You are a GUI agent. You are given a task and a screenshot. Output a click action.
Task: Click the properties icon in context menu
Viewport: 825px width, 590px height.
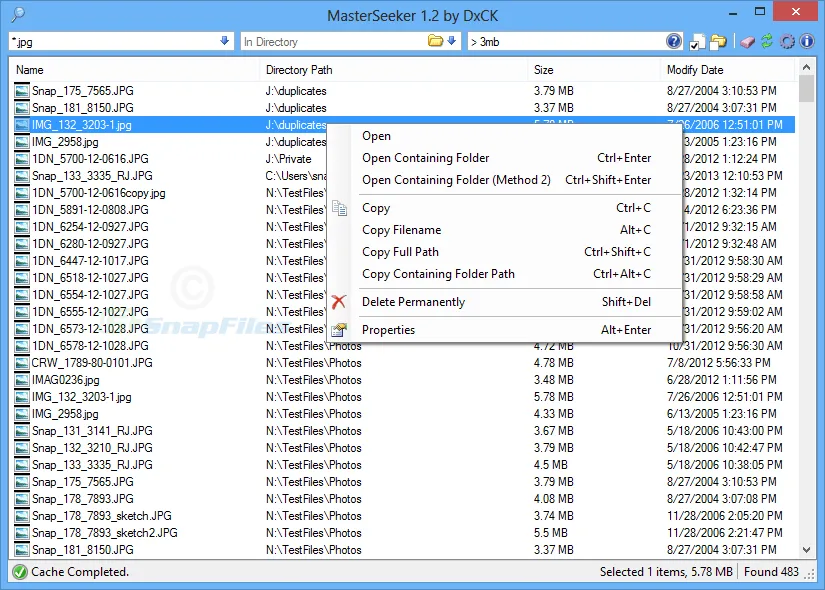(x=339, y=330)
